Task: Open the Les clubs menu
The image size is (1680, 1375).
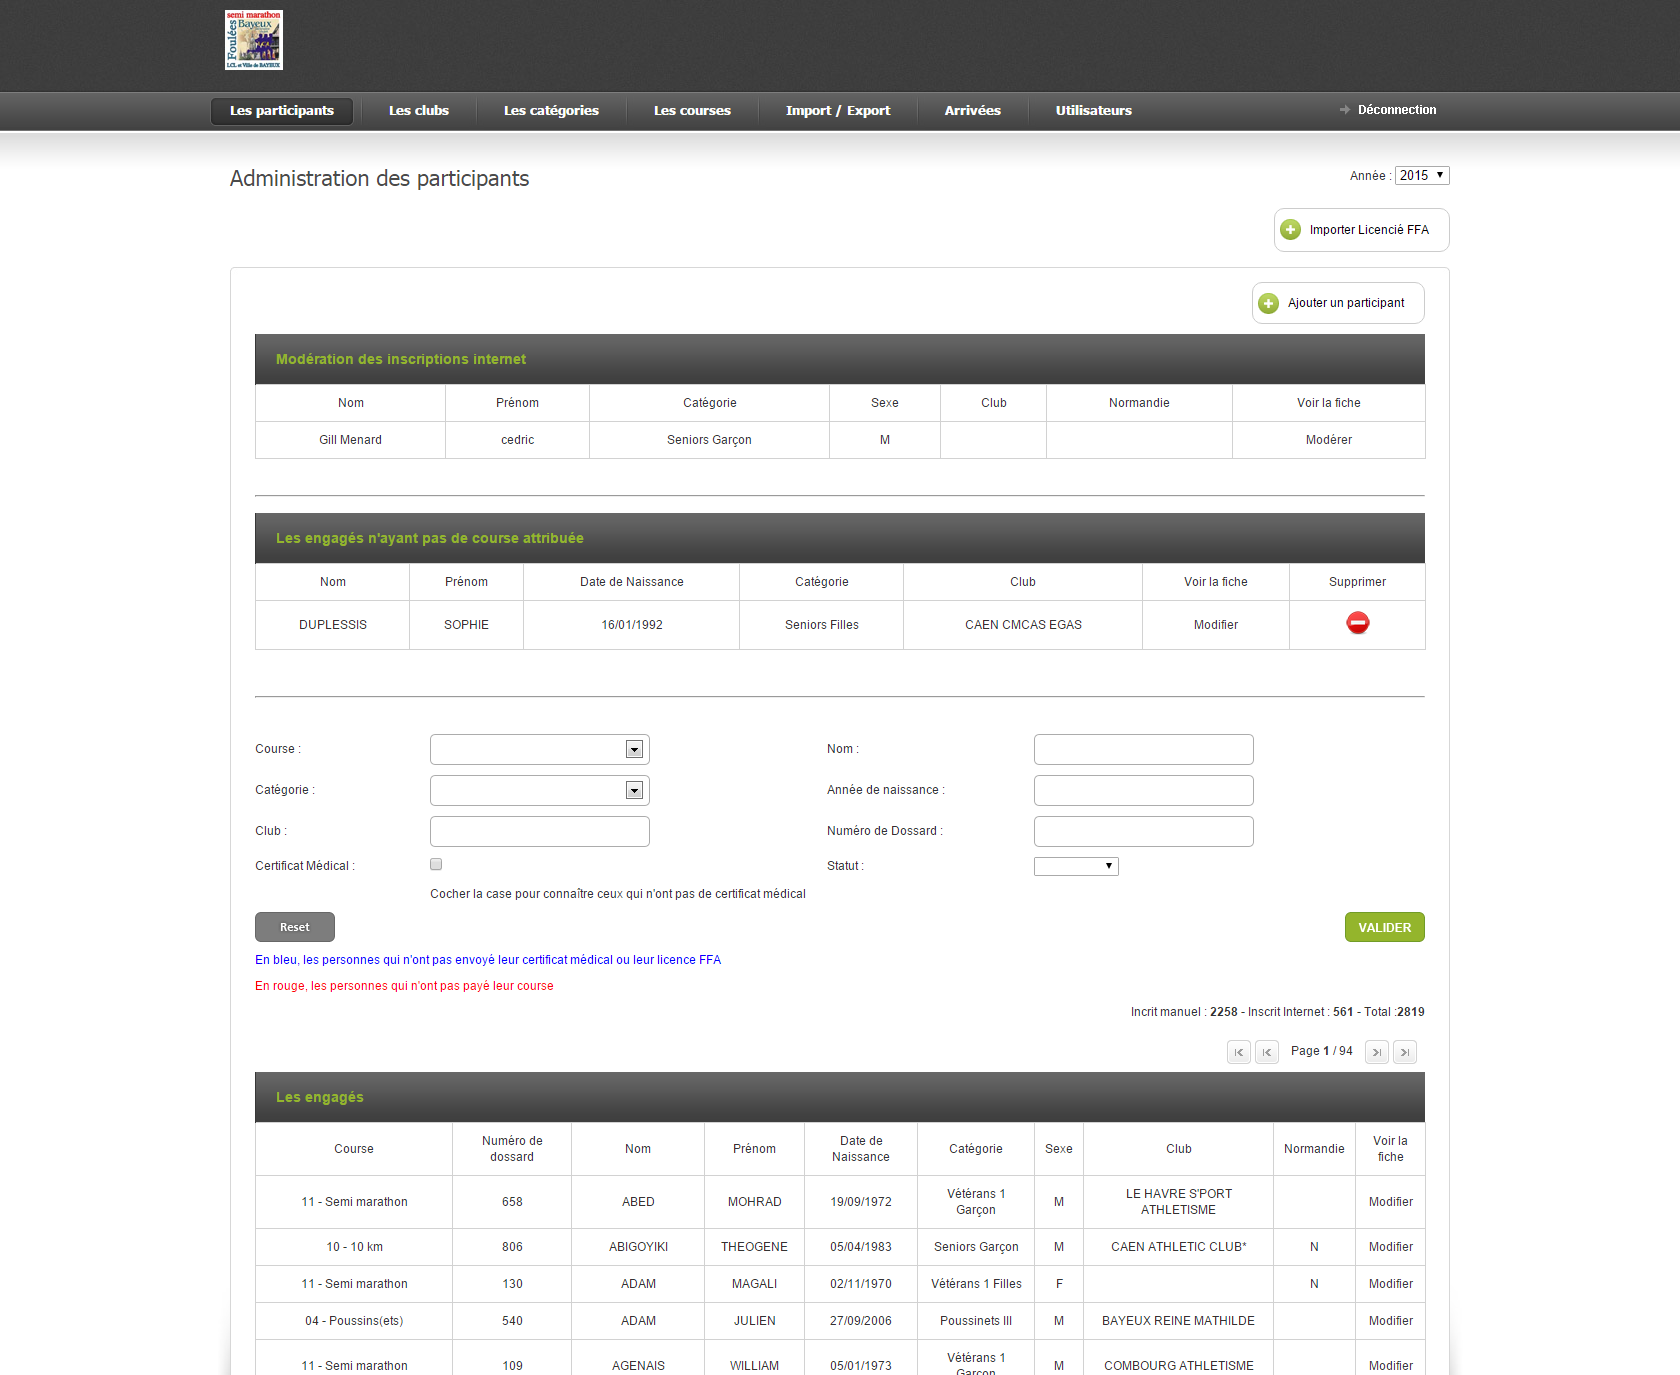Action: coord(419,111)
